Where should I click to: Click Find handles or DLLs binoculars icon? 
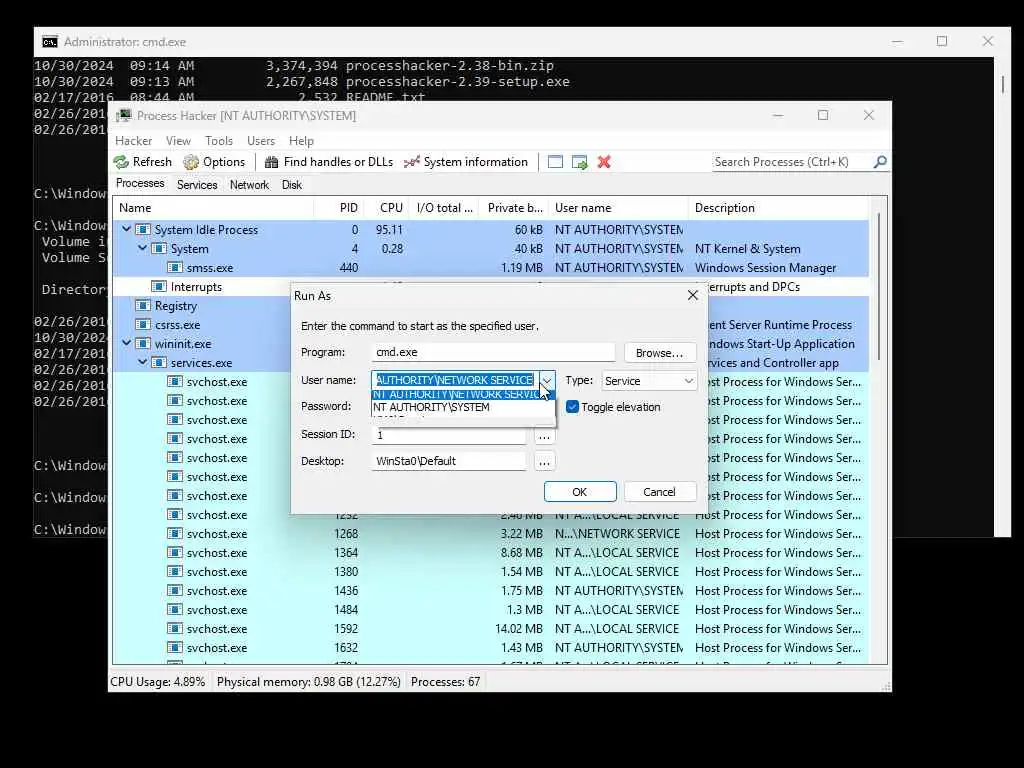[272, 162]
